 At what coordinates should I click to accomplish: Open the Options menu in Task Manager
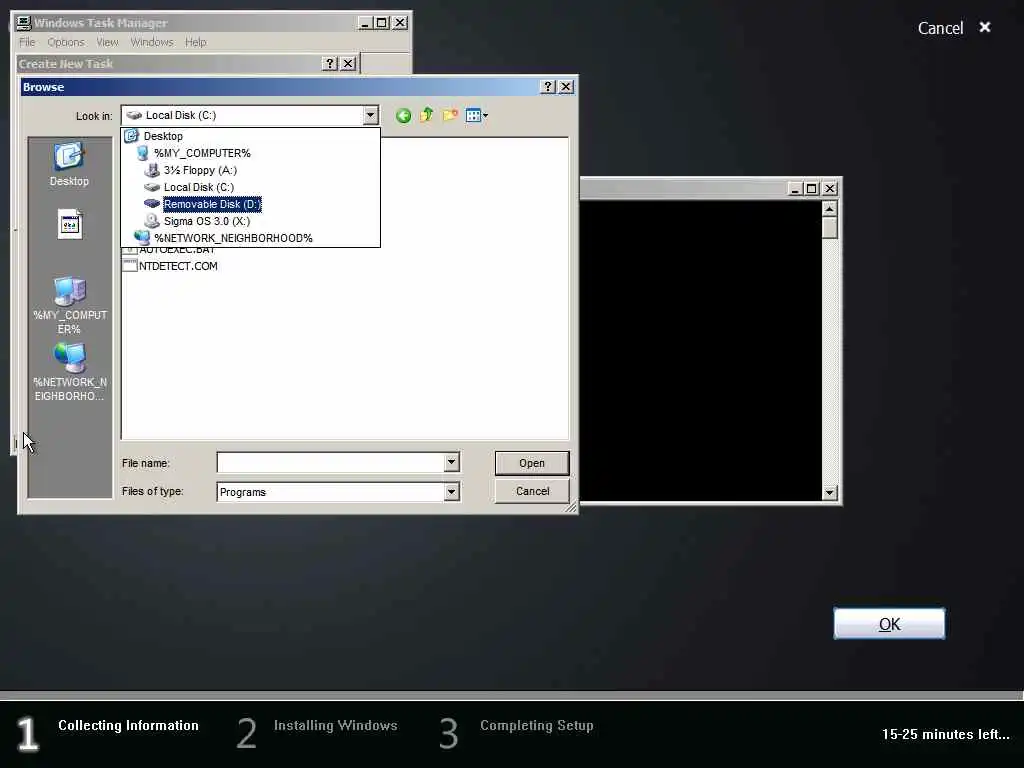coord(66,42)
